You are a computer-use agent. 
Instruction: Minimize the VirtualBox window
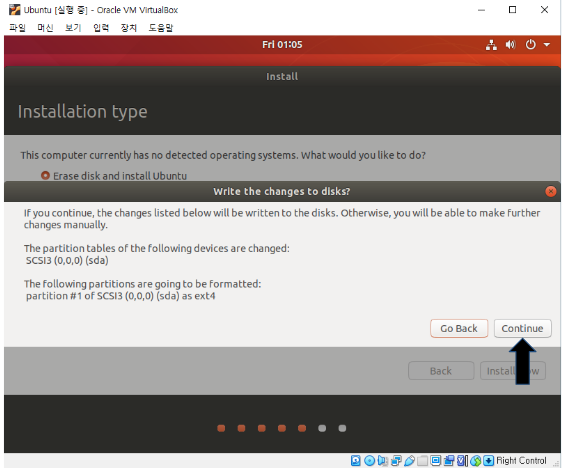(481, 10)
